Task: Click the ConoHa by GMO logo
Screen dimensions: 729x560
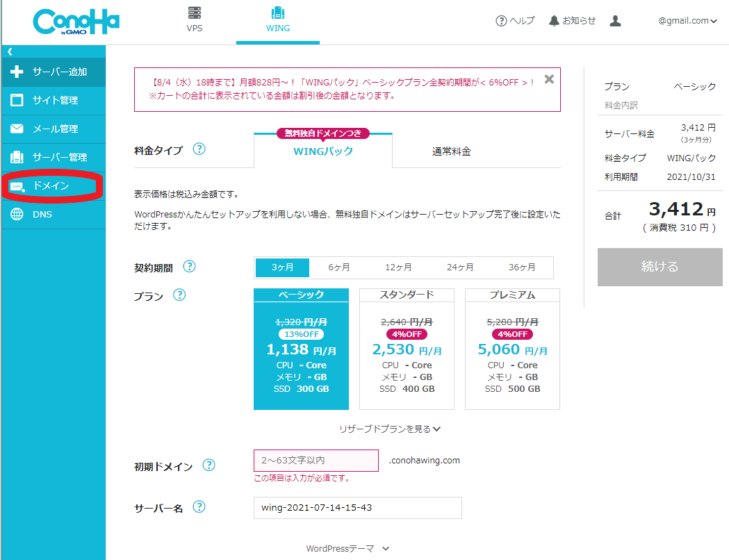Action: pyautogui.click(x=76, y=22)
